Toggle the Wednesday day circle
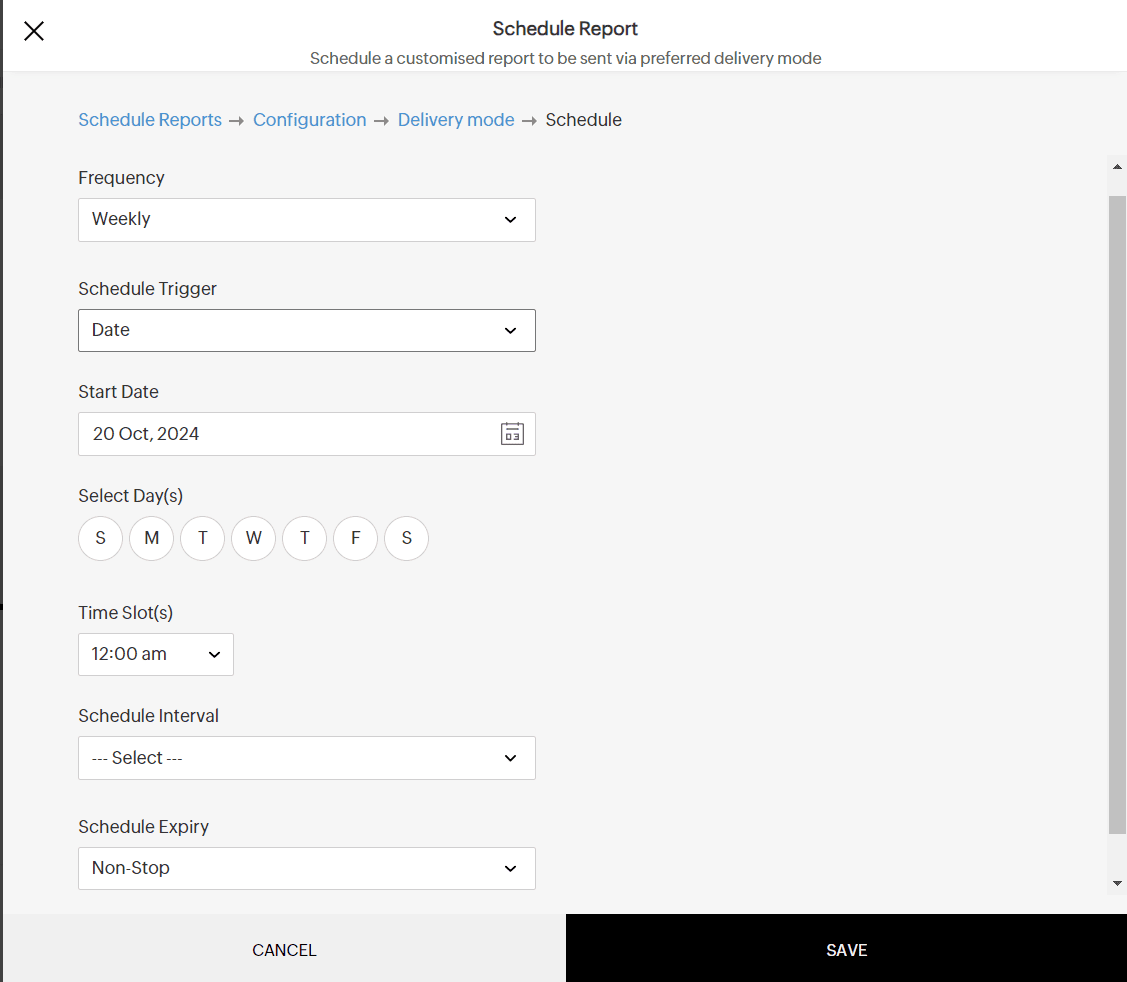This screenshot has width=1127, height=982. pyautogui.click(x=254, y=538)
